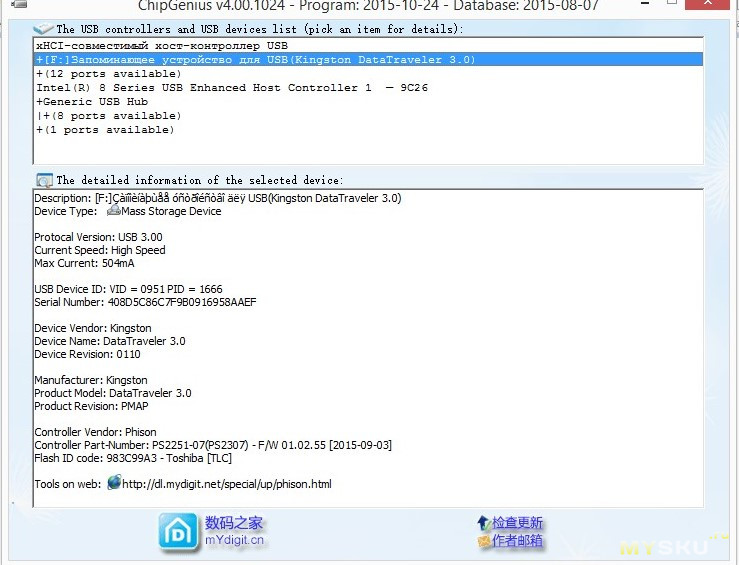Screen dimensions: 739x565
Task: Click the mYdigit house logo icon
Action: click(x=178, y=532)
